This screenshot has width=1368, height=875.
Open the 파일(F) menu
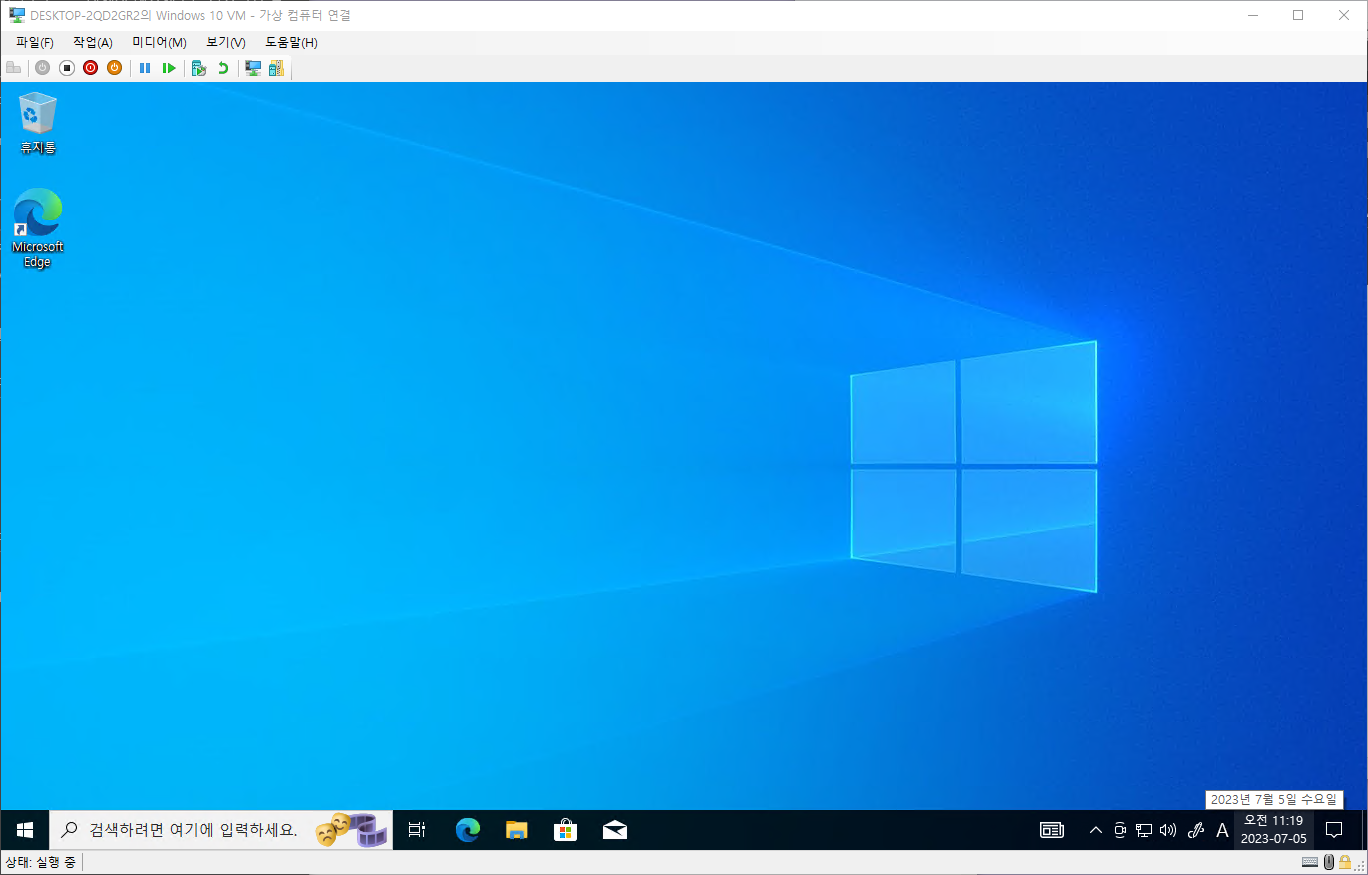click(35, 42)
